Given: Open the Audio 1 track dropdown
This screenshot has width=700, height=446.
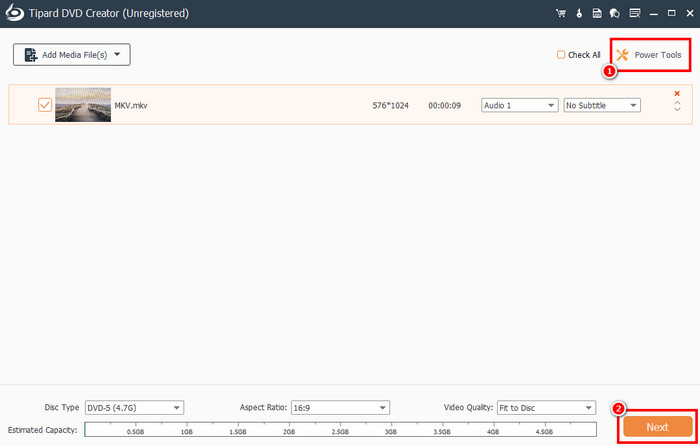Looking at the screenshot, I should coord(520,105).
